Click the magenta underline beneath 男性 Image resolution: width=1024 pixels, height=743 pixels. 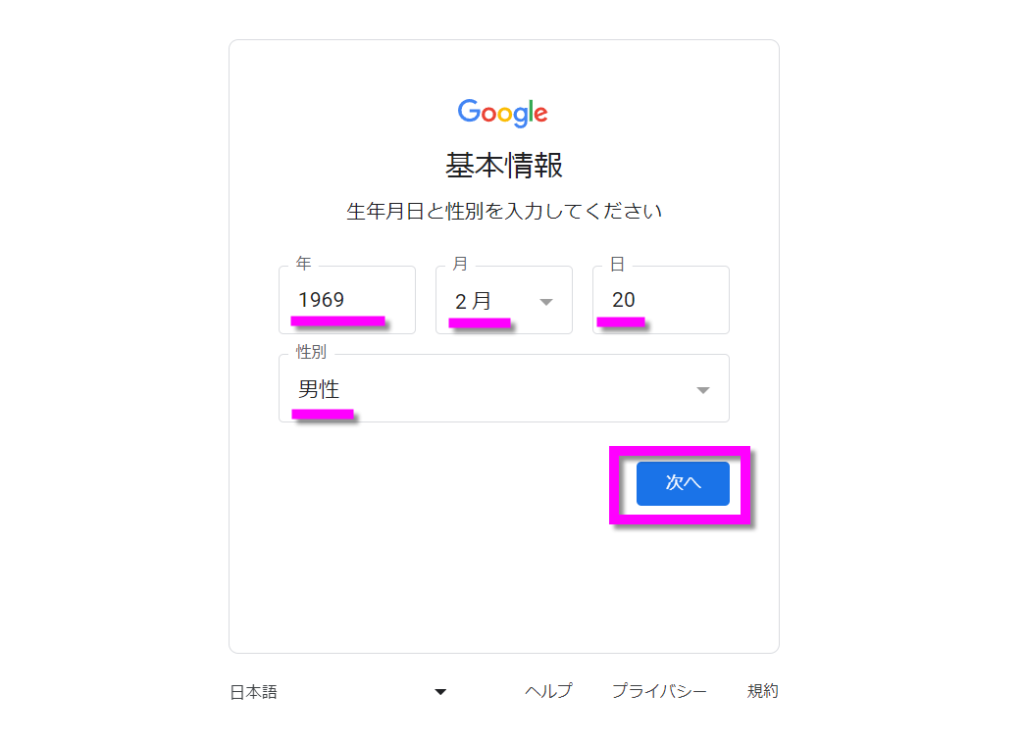(x=323, y=414)
